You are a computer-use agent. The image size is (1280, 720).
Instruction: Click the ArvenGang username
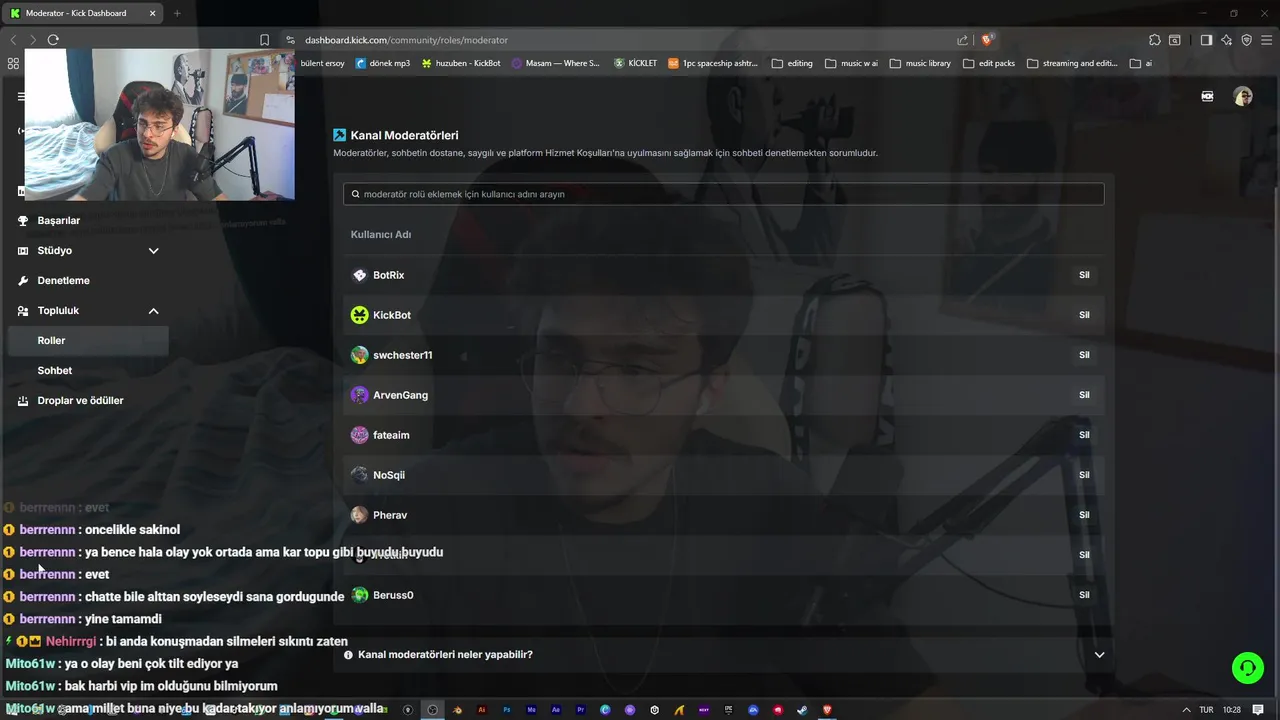click(x=400, y=395)
